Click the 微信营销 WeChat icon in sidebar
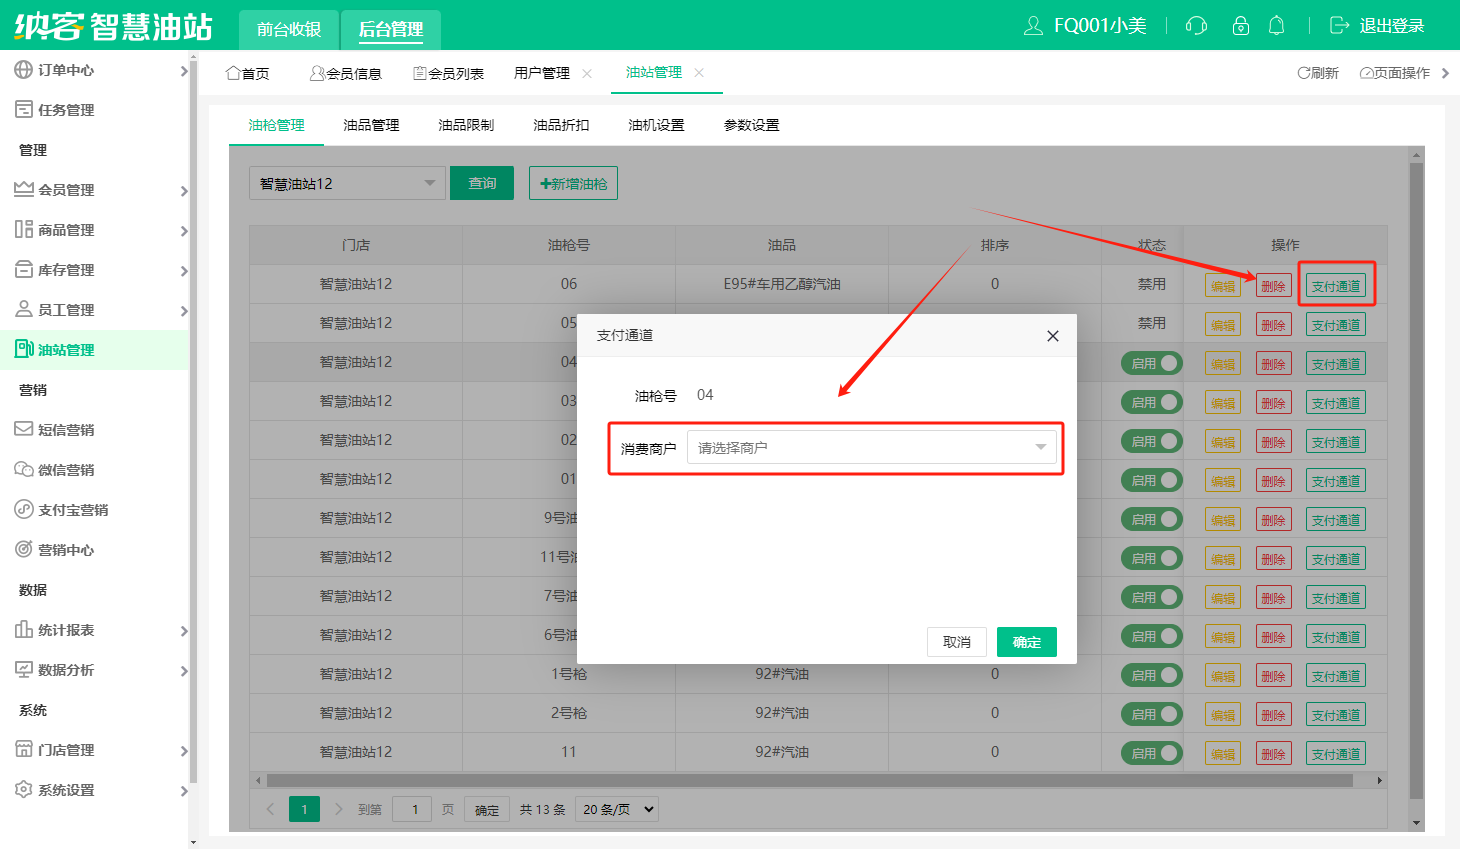 point(23,470)
